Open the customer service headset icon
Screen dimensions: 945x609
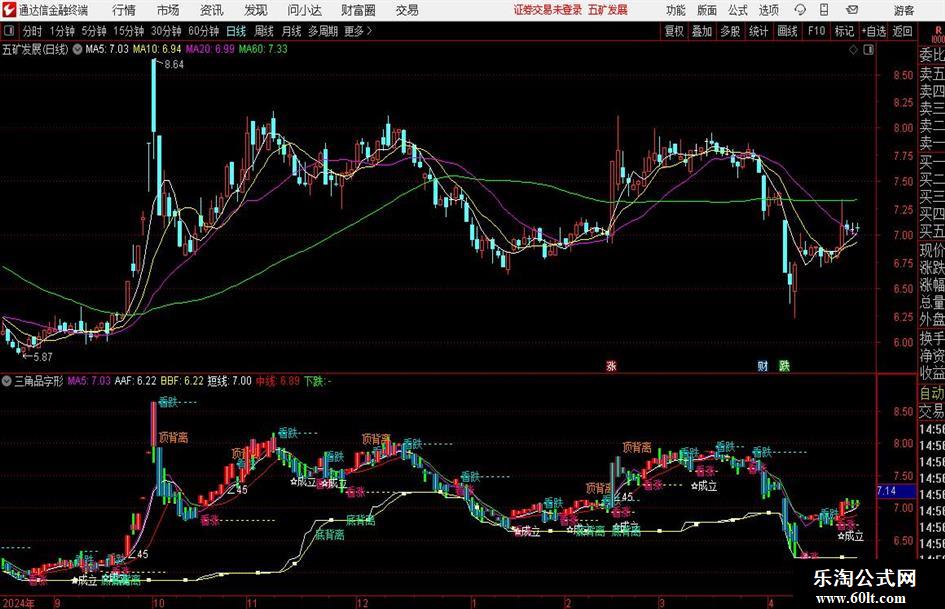tap(800, 10)
